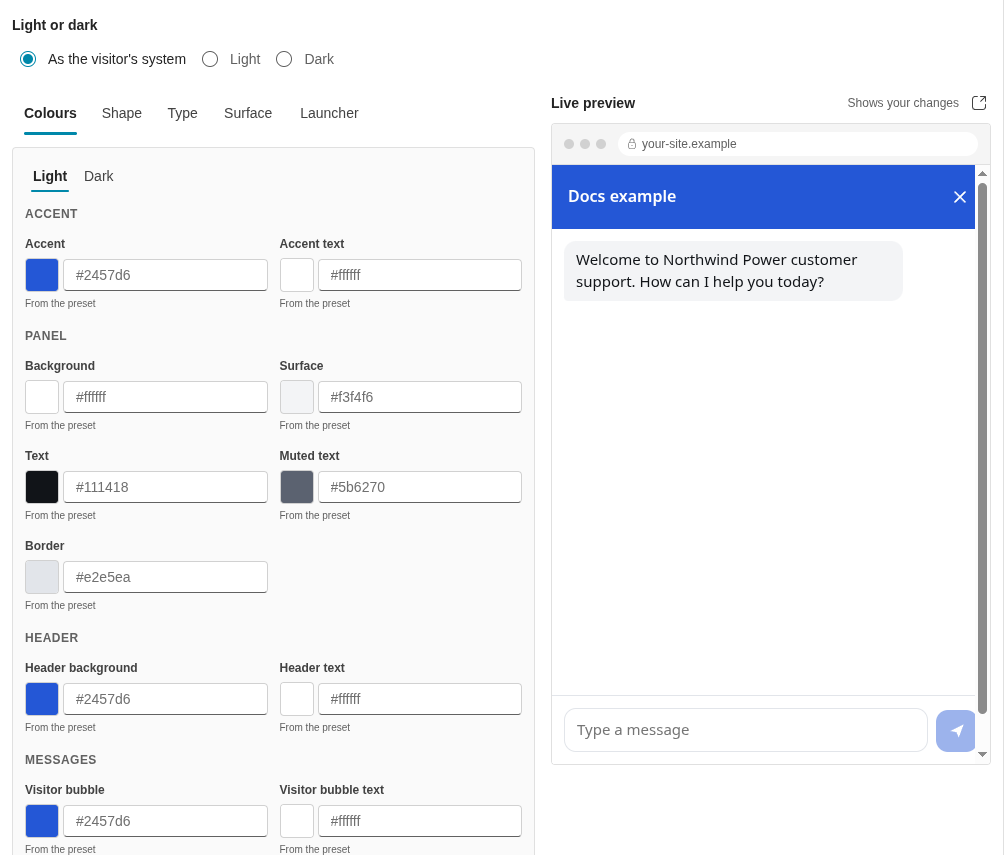Go to the Launcher tab
Viewport: 1004px width, 855px height.
(329, 113)
